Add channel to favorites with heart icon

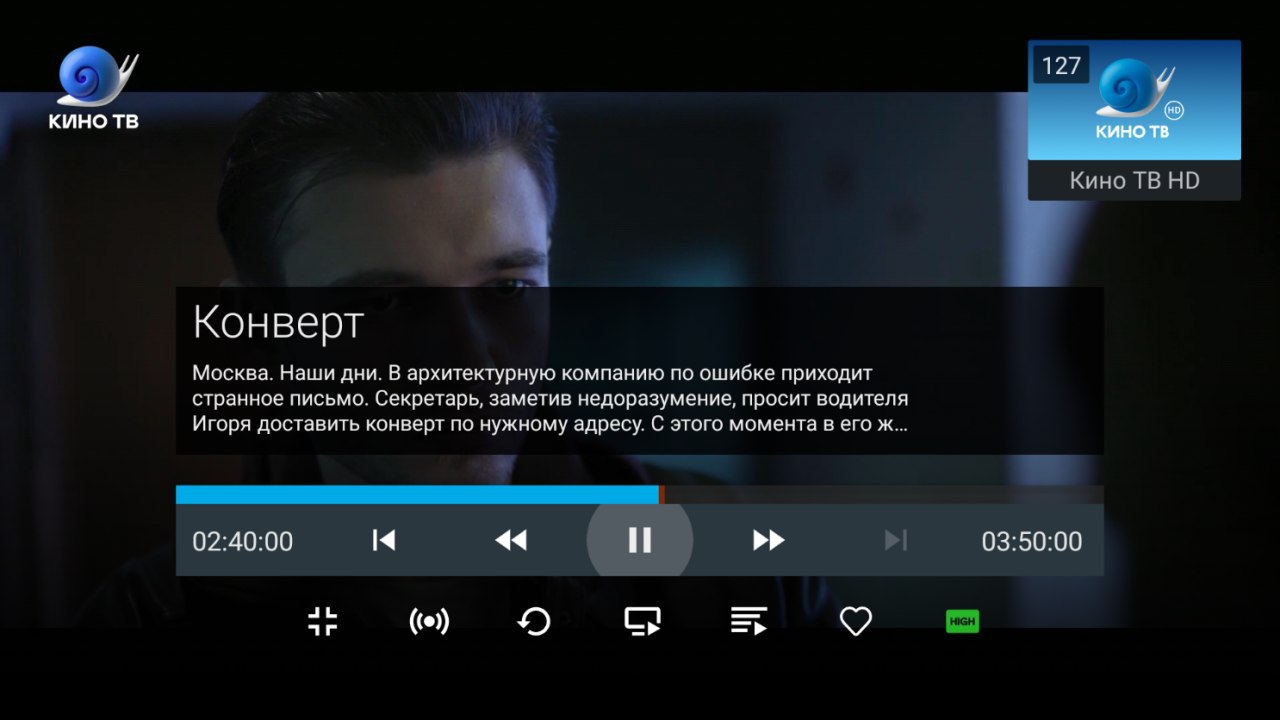point(856,622)
